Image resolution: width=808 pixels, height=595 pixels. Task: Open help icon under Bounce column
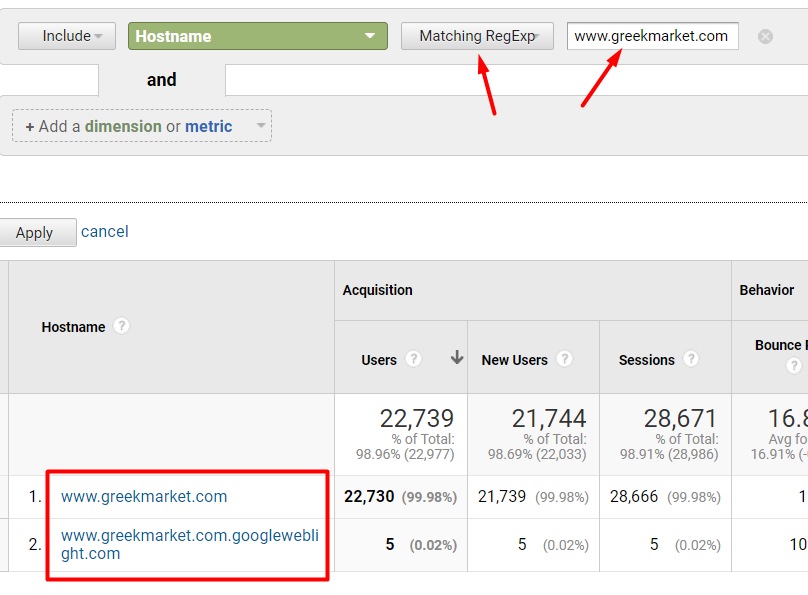pyautogui.click(x=794, y=366)
